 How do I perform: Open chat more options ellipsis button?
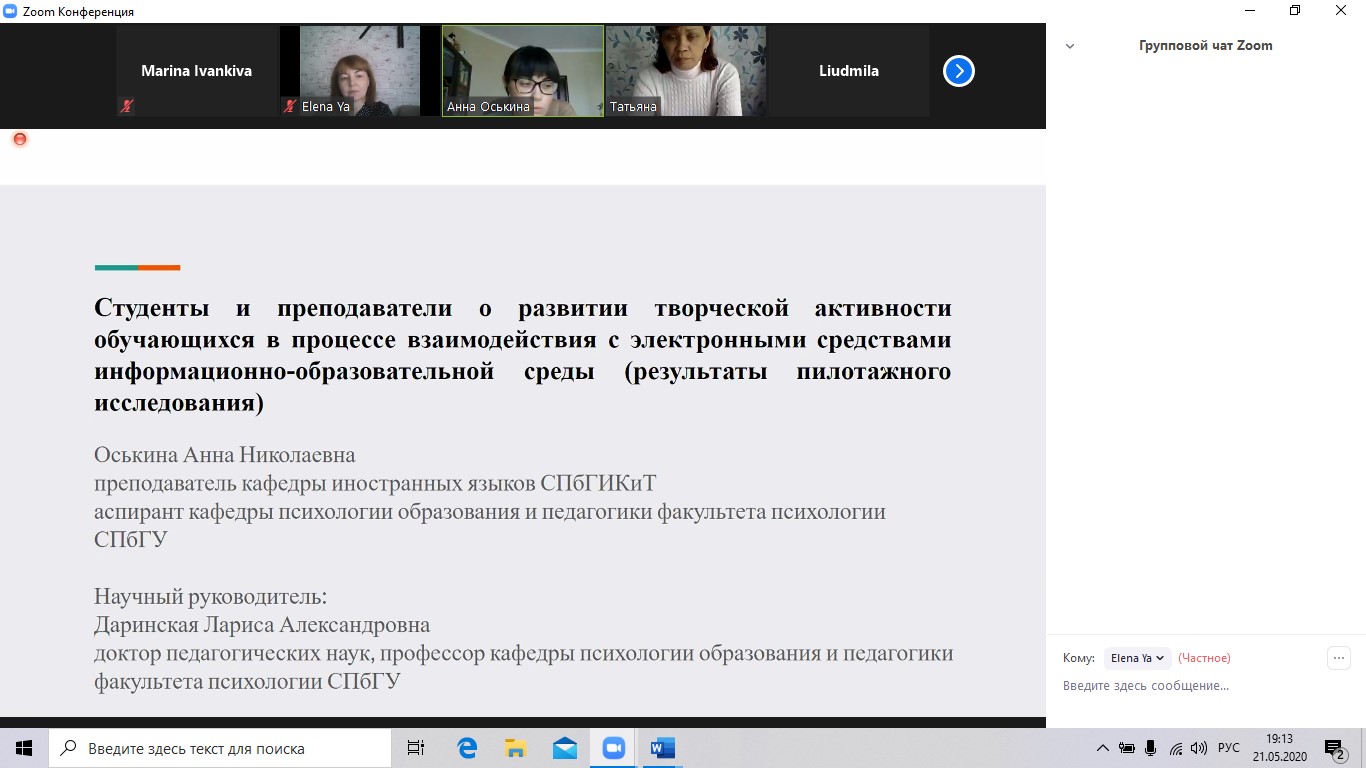[1339, 658]
